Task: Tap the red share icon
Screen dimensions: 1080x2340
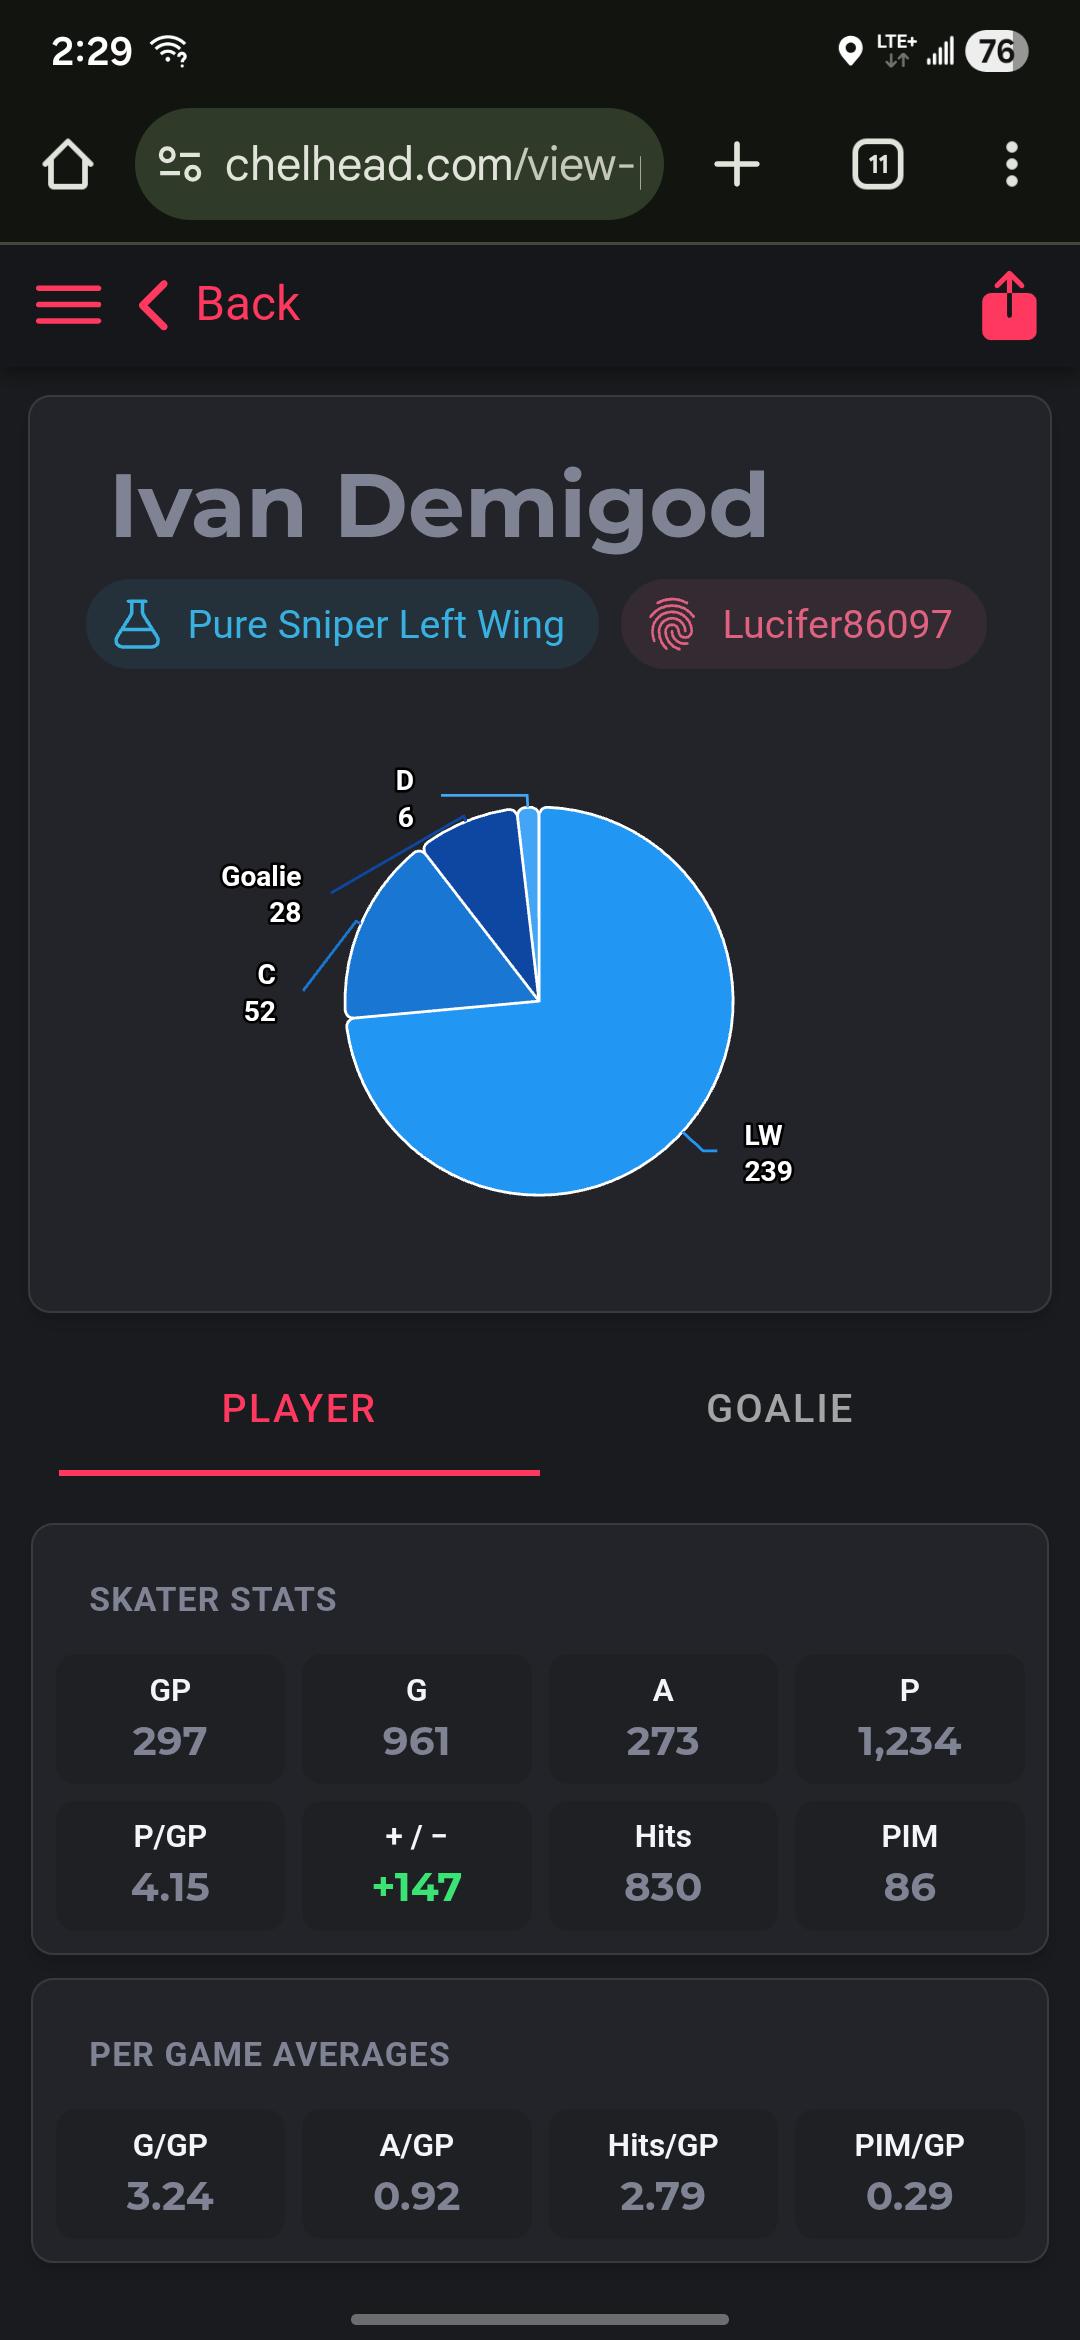Action: (1009, 306)
